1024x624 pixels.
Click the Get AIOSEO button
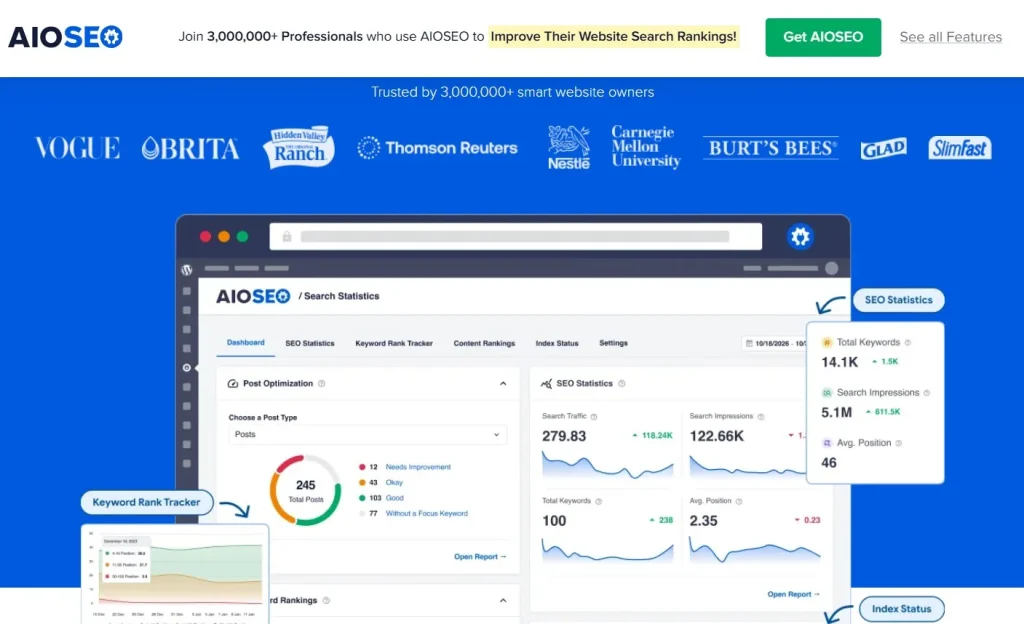pyautogui.click(x=822, y=36)
